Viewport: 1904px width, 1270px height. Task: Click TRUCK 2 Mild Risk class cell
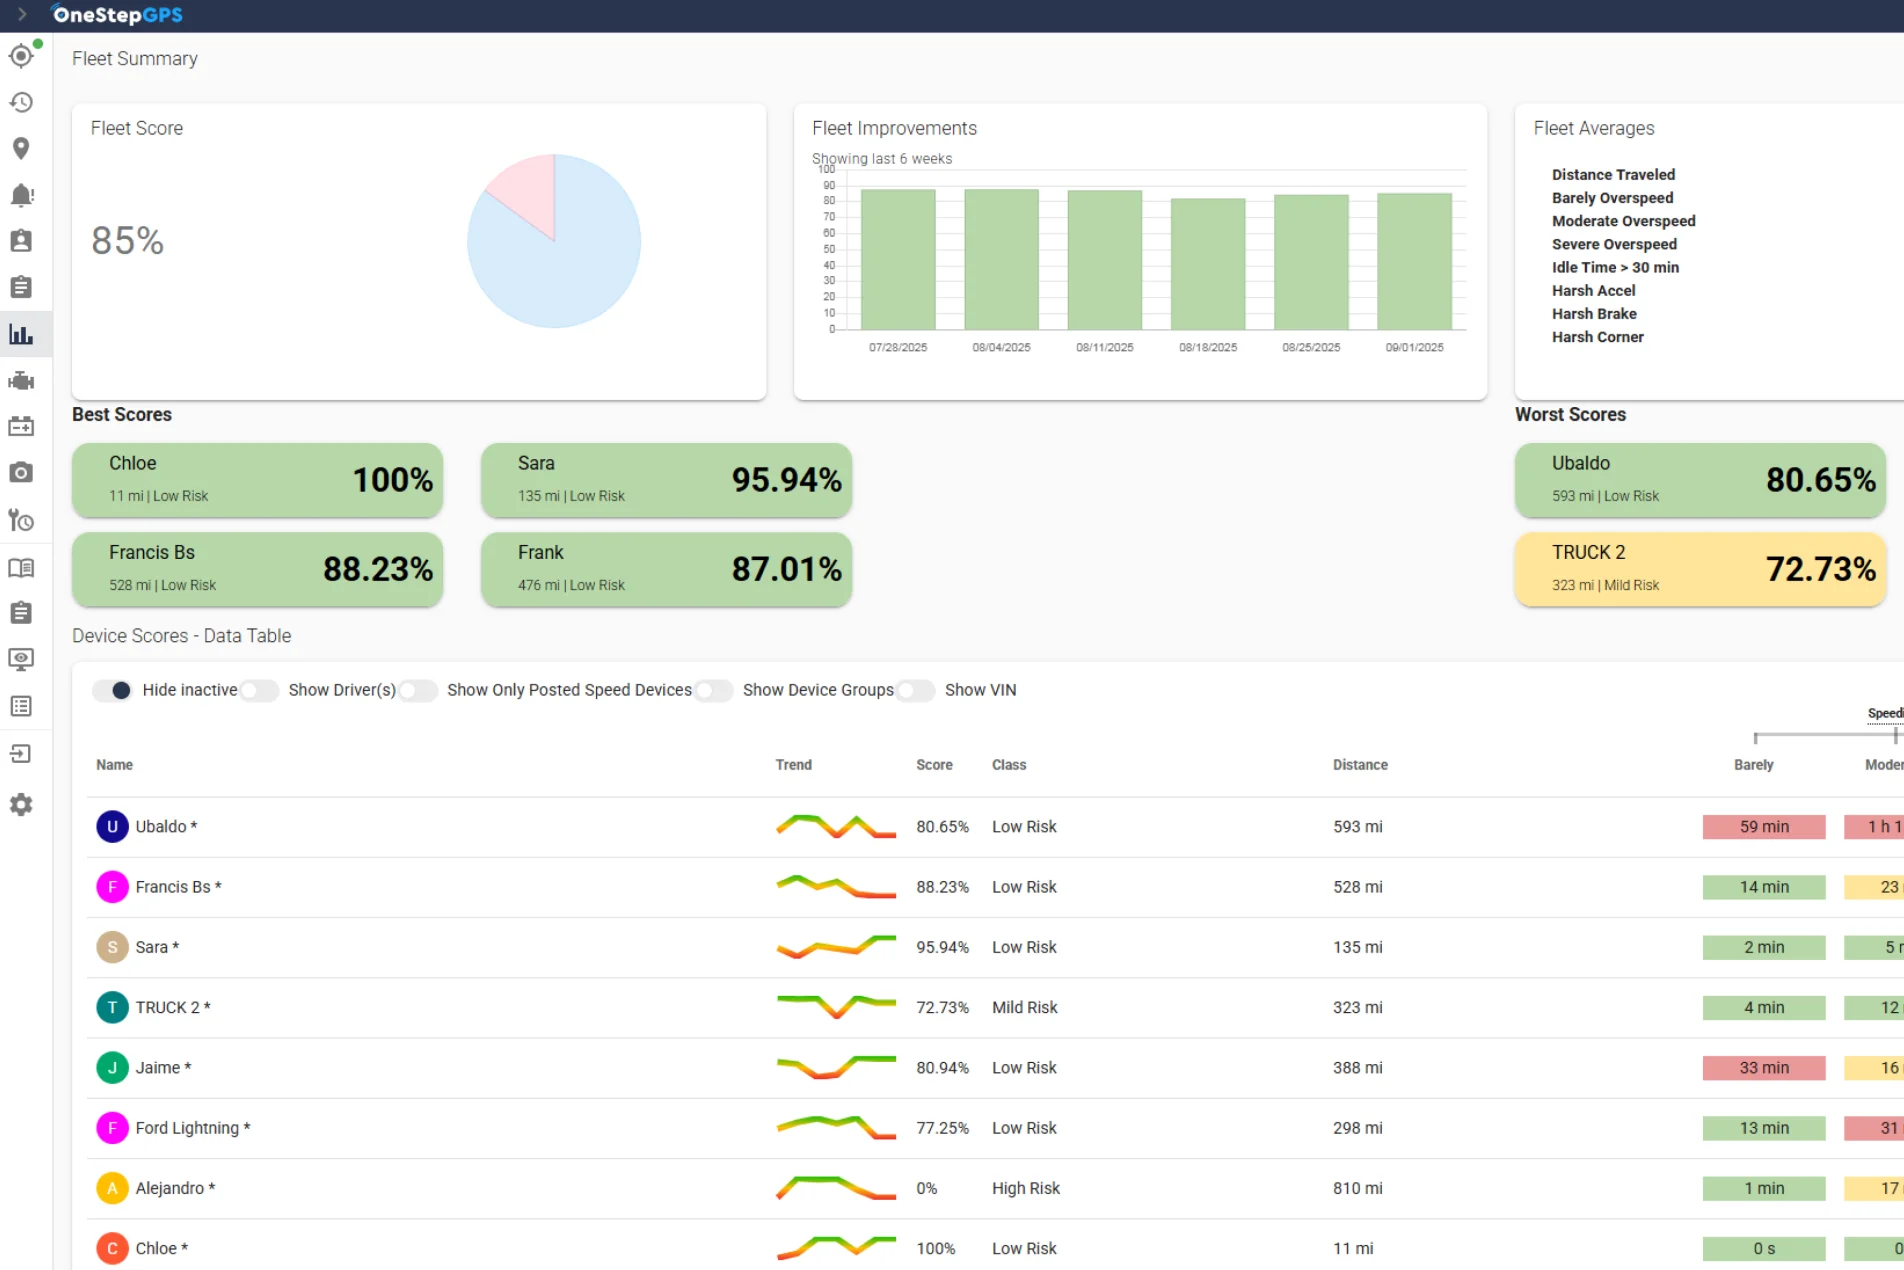pos(1024,1007)
